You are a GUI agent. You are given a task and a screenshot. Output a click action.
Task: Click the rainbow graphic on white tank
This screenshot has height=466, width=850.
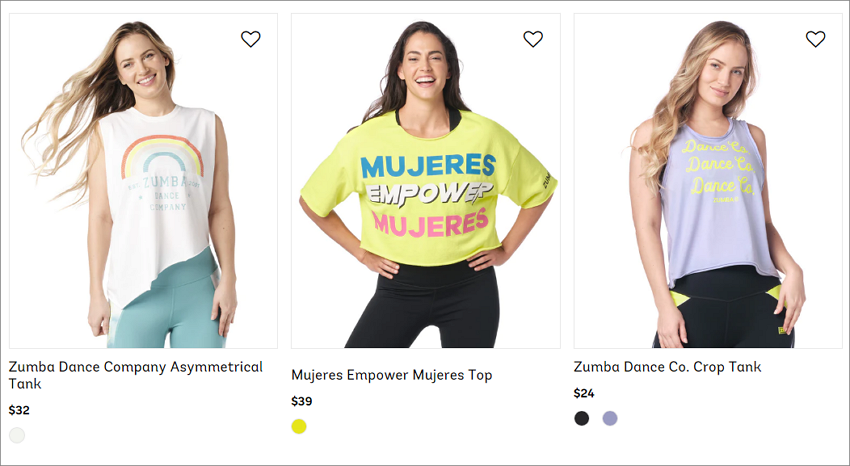(162, 157)
